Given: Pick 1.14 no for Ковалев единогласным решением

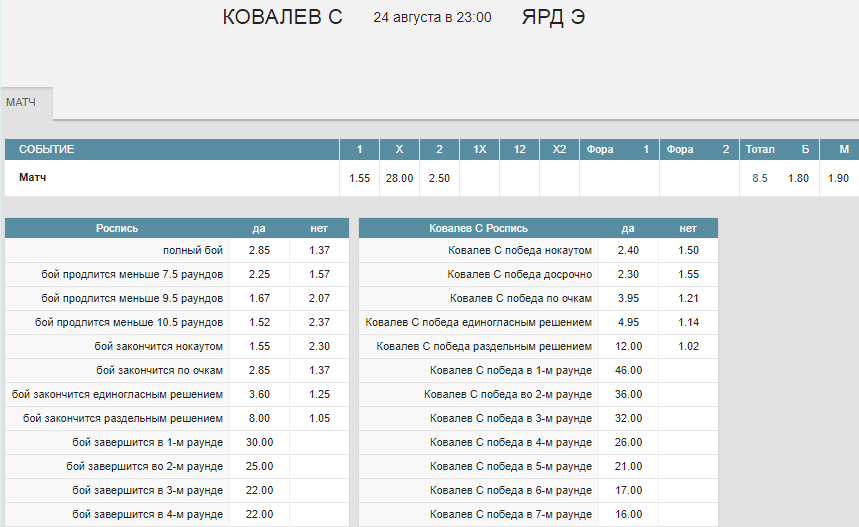Looking at the screenshot, I should (689, 323).
